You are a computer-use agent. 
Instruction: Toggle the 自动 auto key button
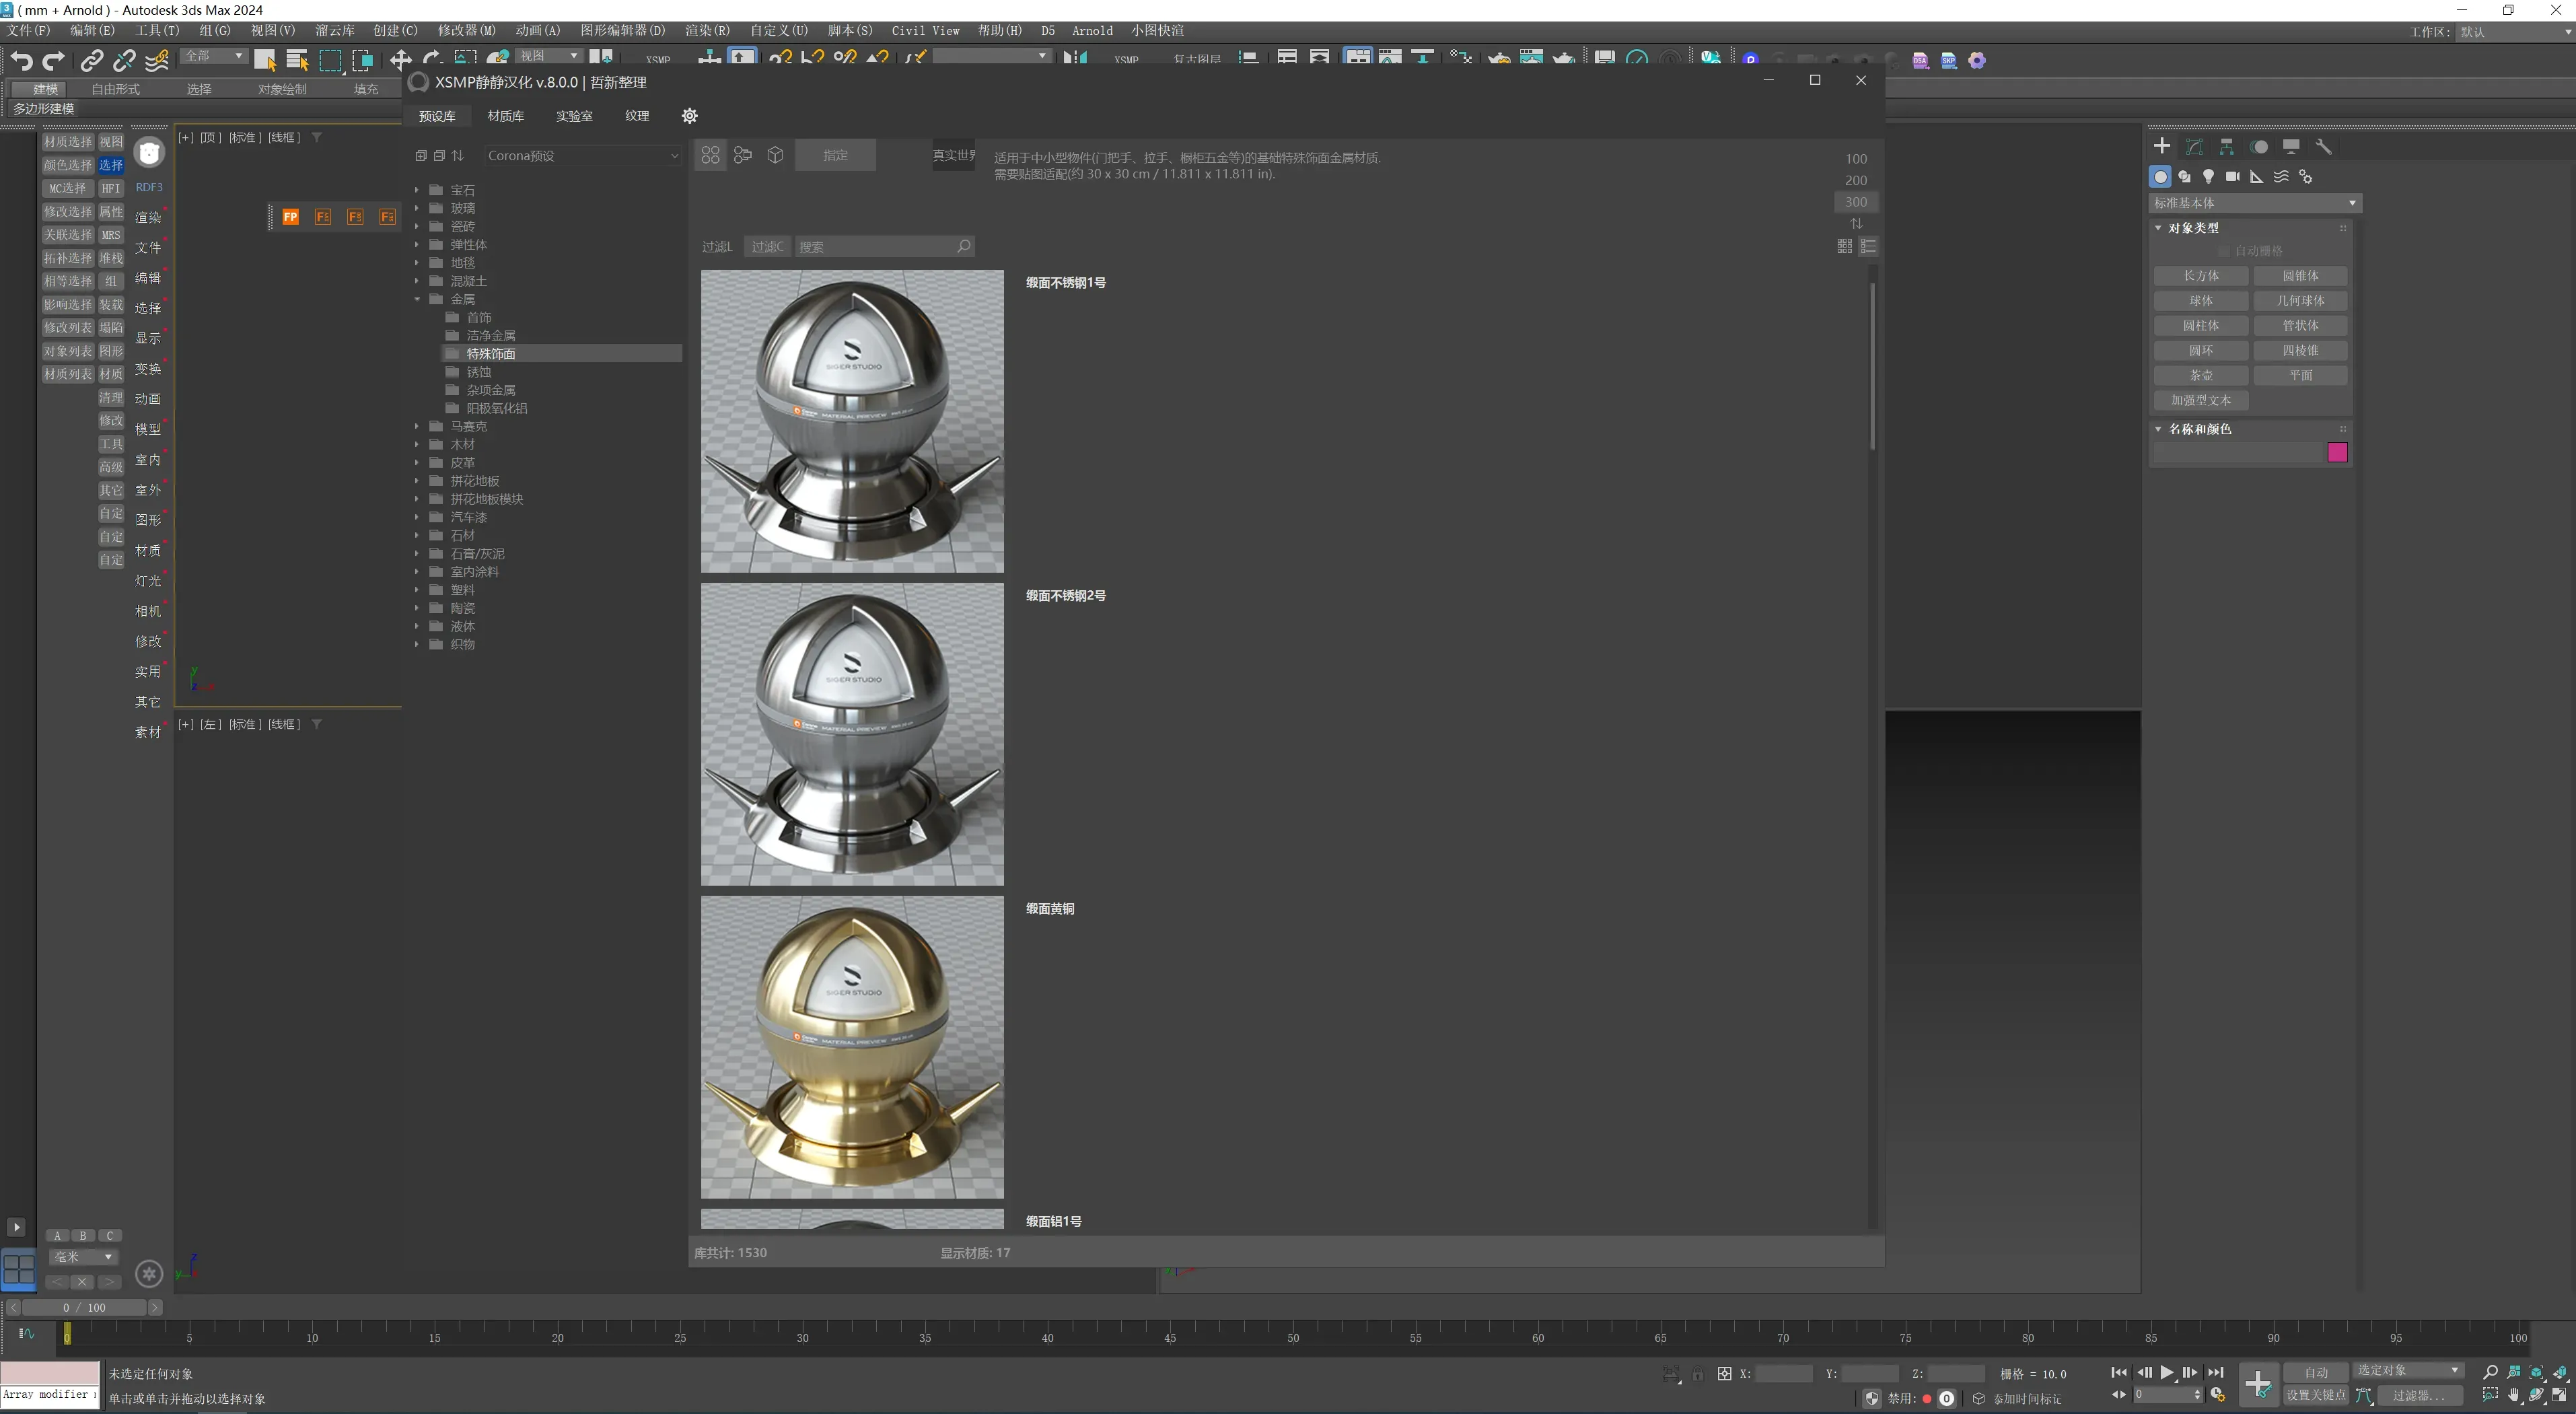coord(2316,1373)
